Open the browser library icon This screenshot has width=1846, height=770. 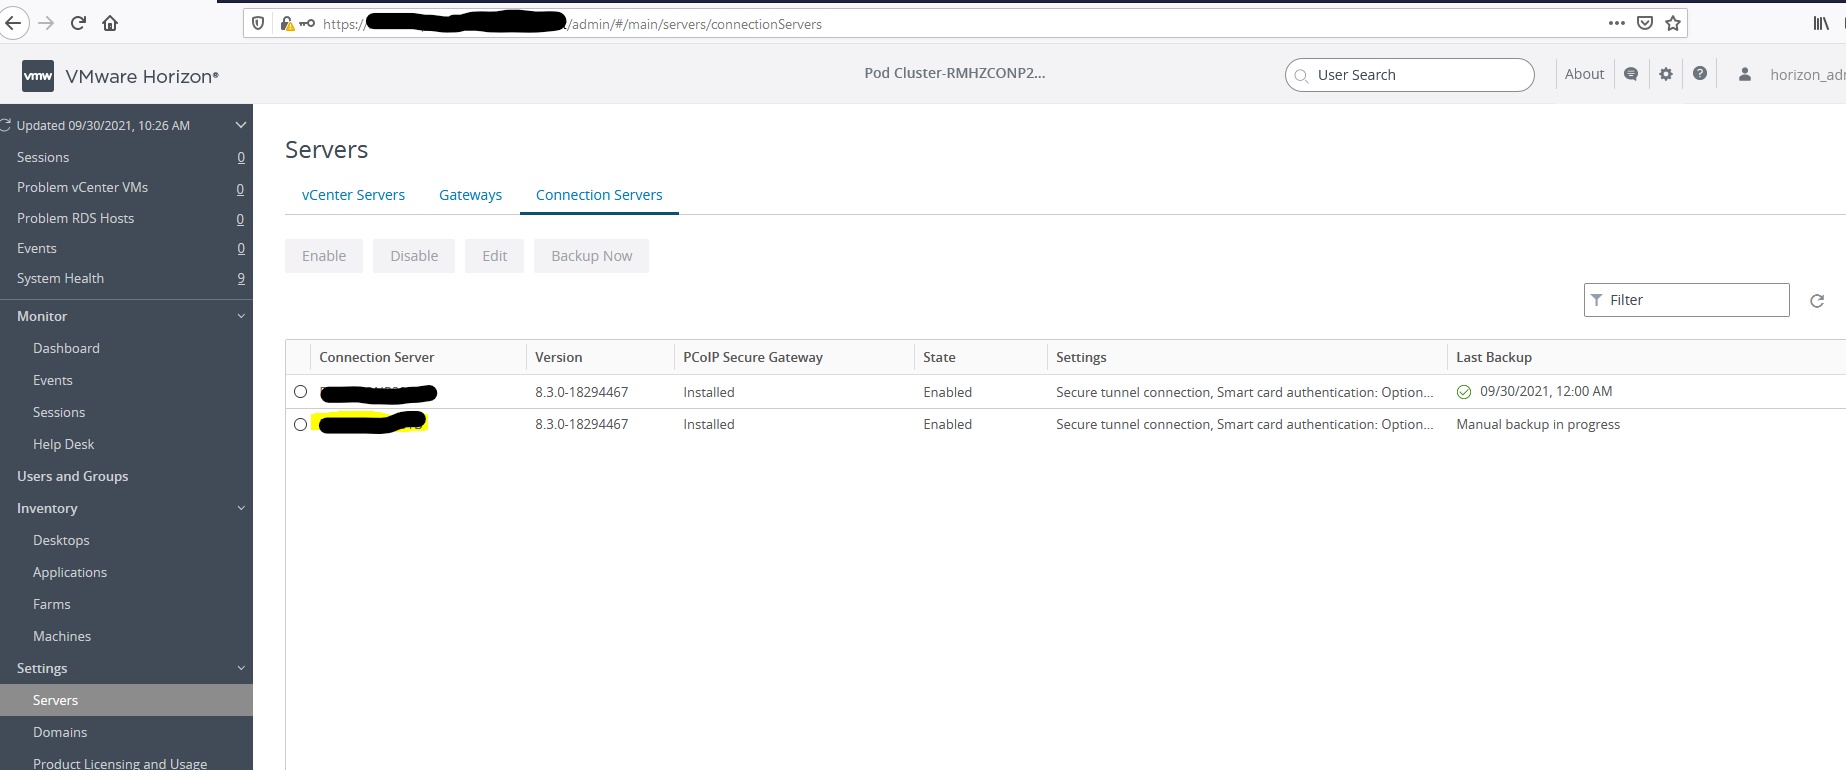(x=1821, y=23)
